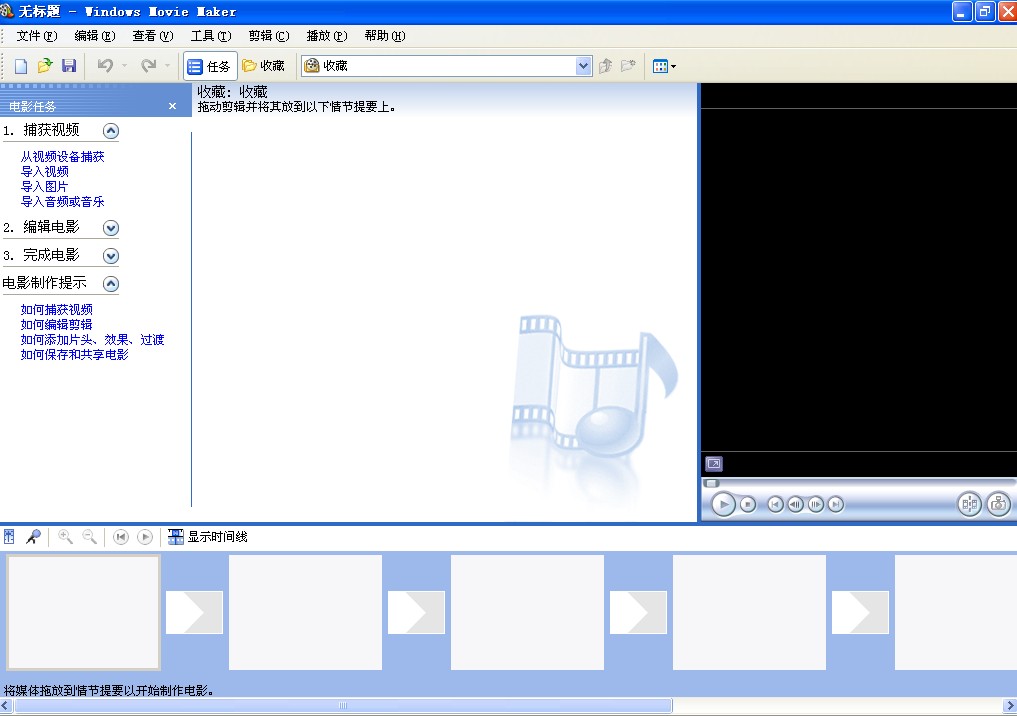The width and height of the screenshot is (1017, 716).
Task: Click the Undo arrow icon
Action: (x=105, y=66)
